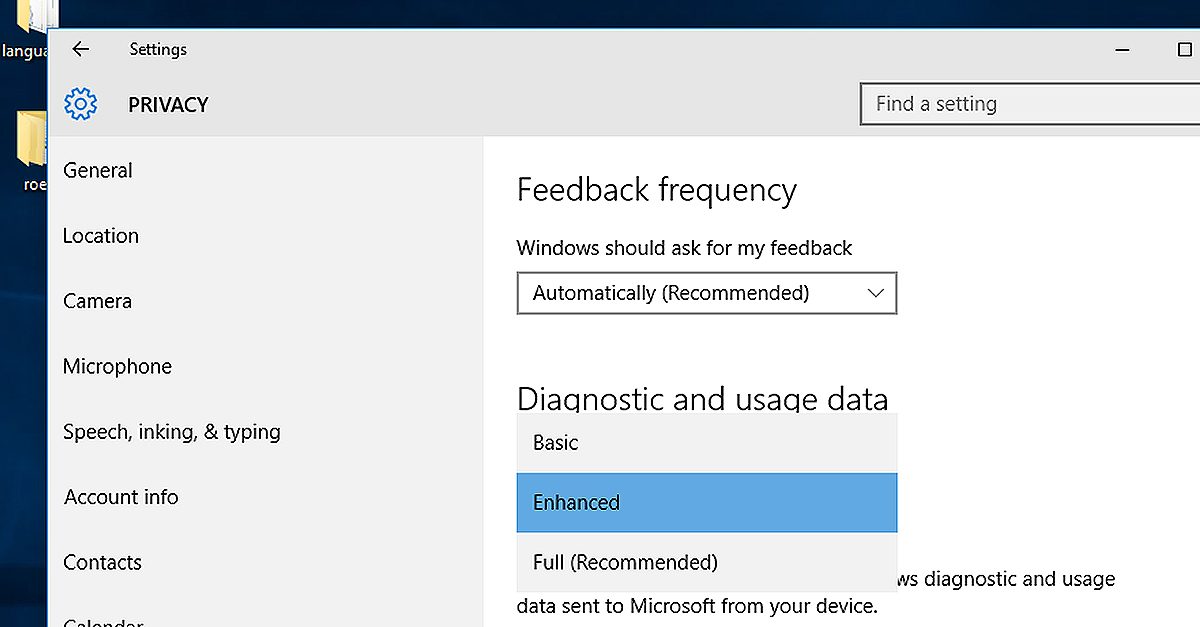The width and height of the screenshot is (1200, 627).
Task: Select 'Speech, inking, & typing' category
Action: tap(172, 432)
